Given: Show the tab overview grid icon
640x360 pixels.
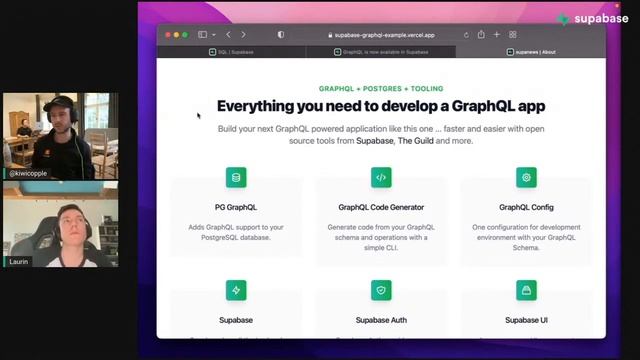Looking at the screenshot, I should pyautogui.click(x=513, y=35).
